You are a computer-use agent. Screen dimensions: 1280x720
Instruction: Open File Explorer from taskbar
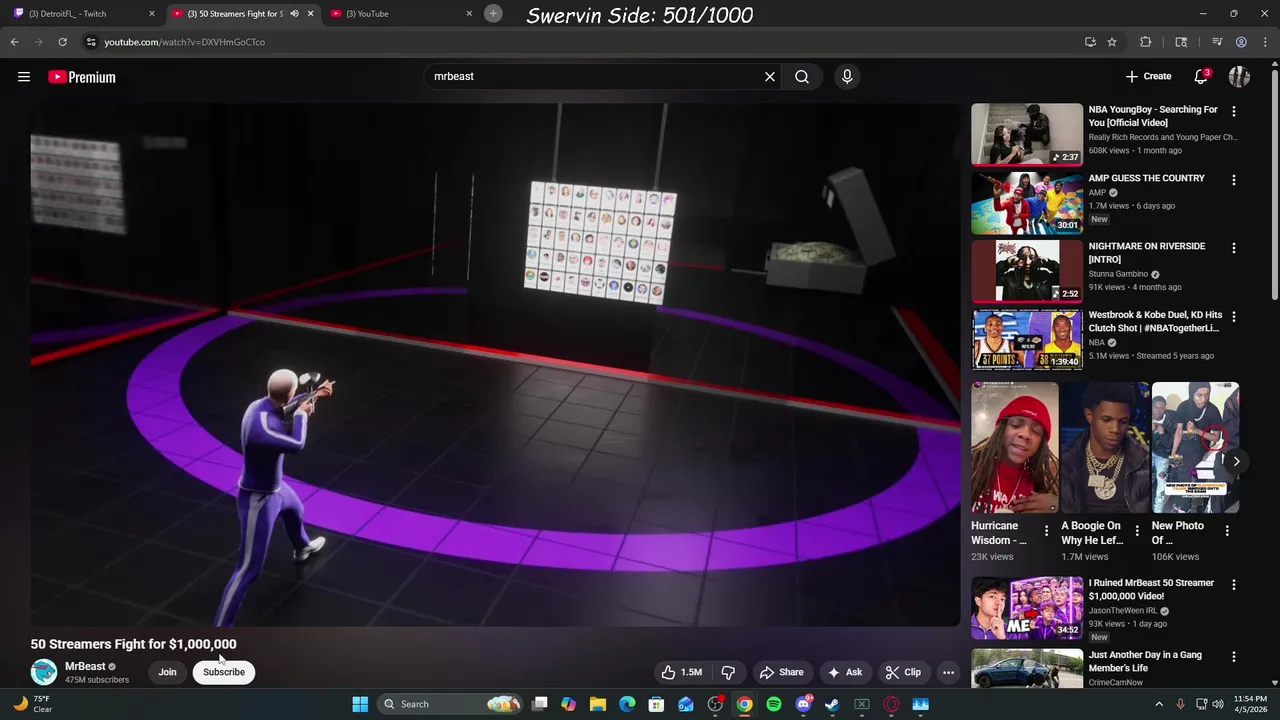pos(598,704)
